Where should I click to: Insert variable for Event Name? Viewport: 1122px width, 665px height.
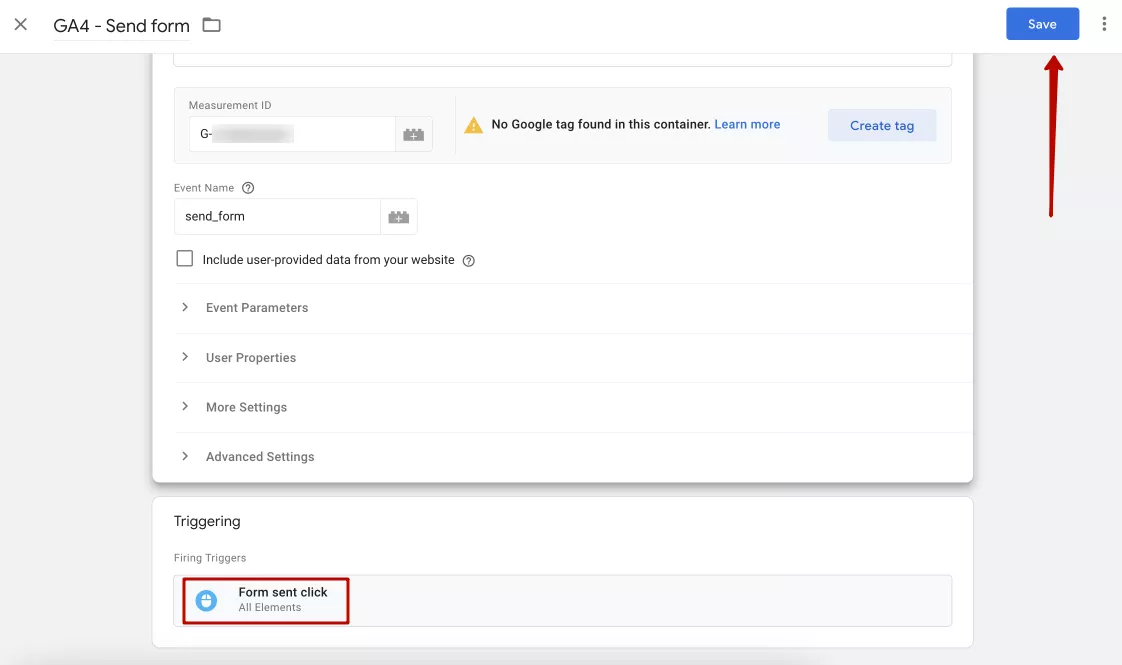click(399, 216)
